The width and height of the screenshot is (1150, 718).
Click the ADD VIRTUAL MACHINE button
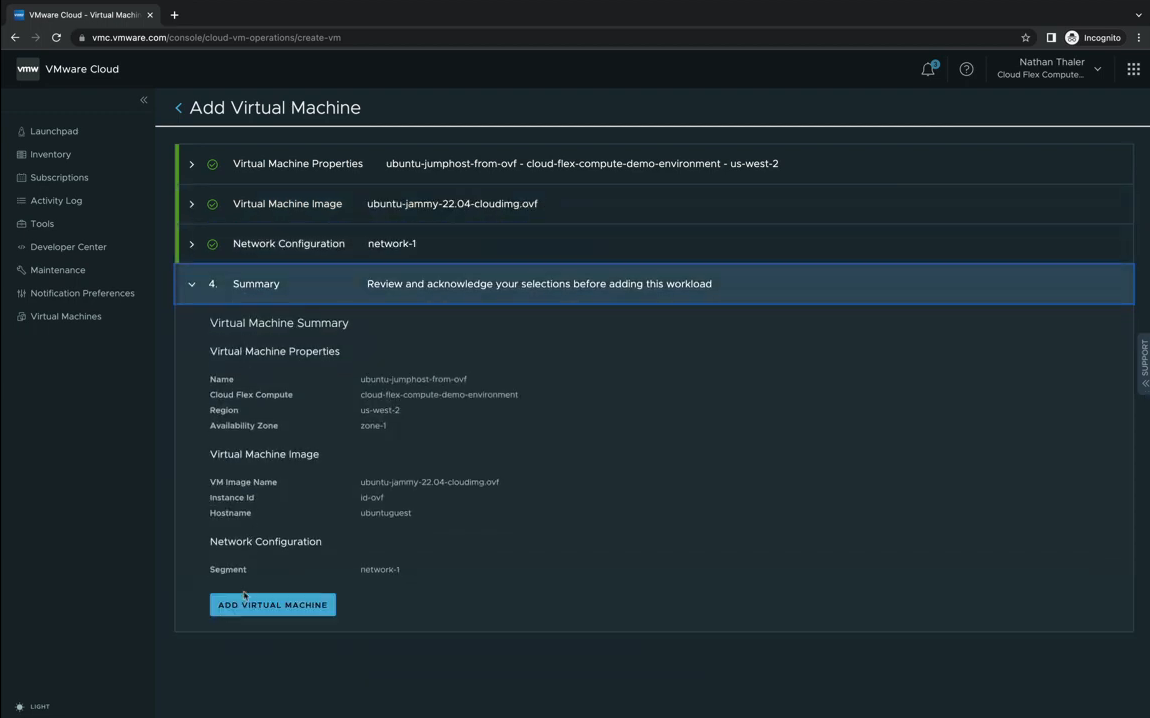click(x=273, y=605)
